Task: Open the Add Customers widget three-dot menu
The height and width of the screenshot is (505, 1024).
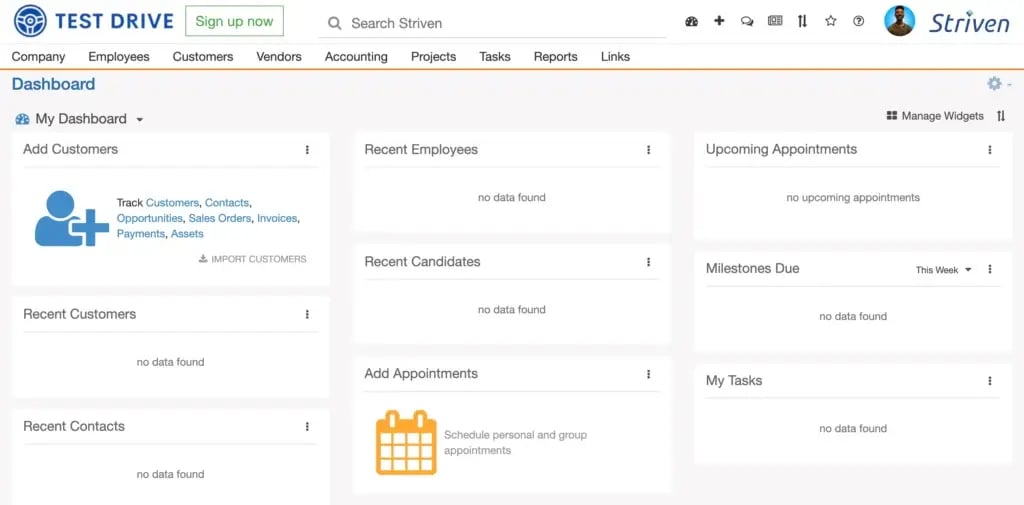Action: [x=307, y=150]
